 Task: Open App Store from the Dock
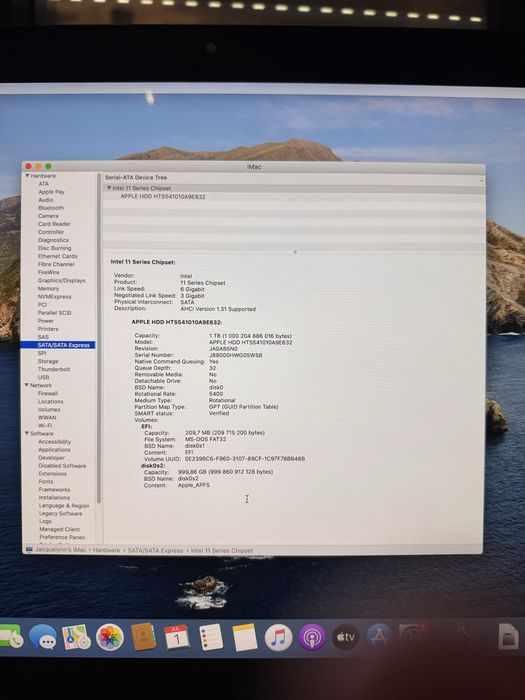pos(379,637)
